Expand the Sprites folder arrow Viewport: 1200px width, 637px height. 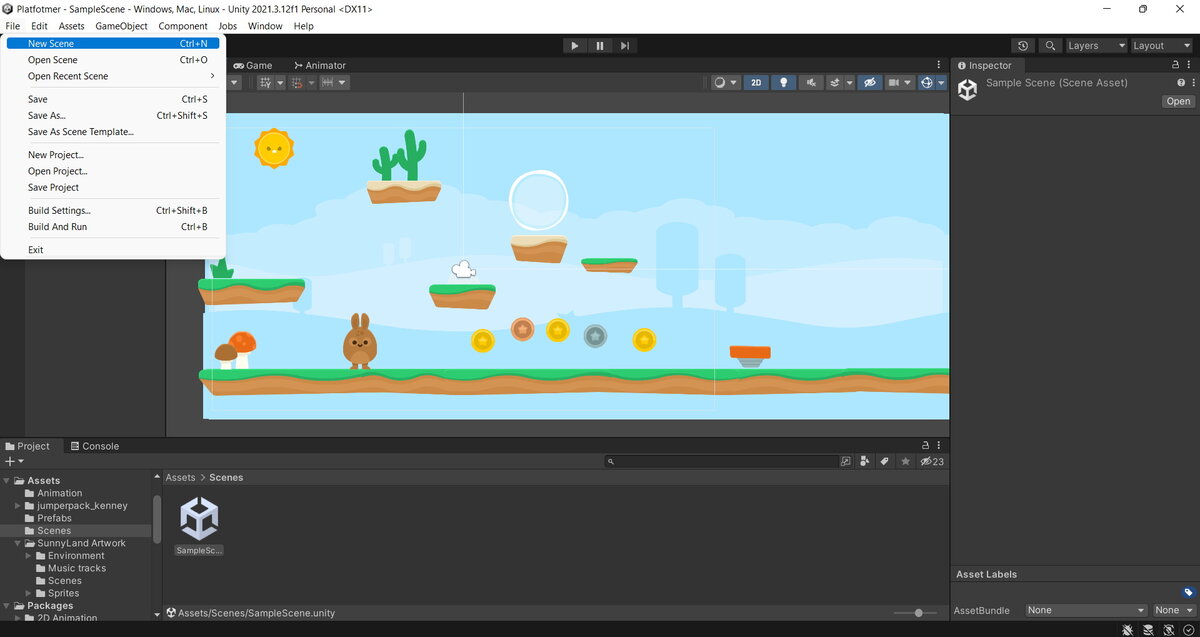tap(29, 593)
